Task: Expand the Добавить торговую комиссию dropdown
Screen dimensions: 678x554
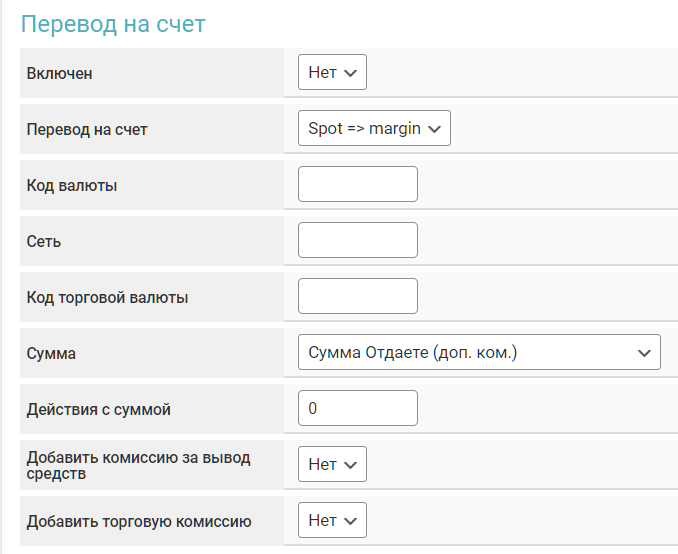Action: (x=332, y=520)
